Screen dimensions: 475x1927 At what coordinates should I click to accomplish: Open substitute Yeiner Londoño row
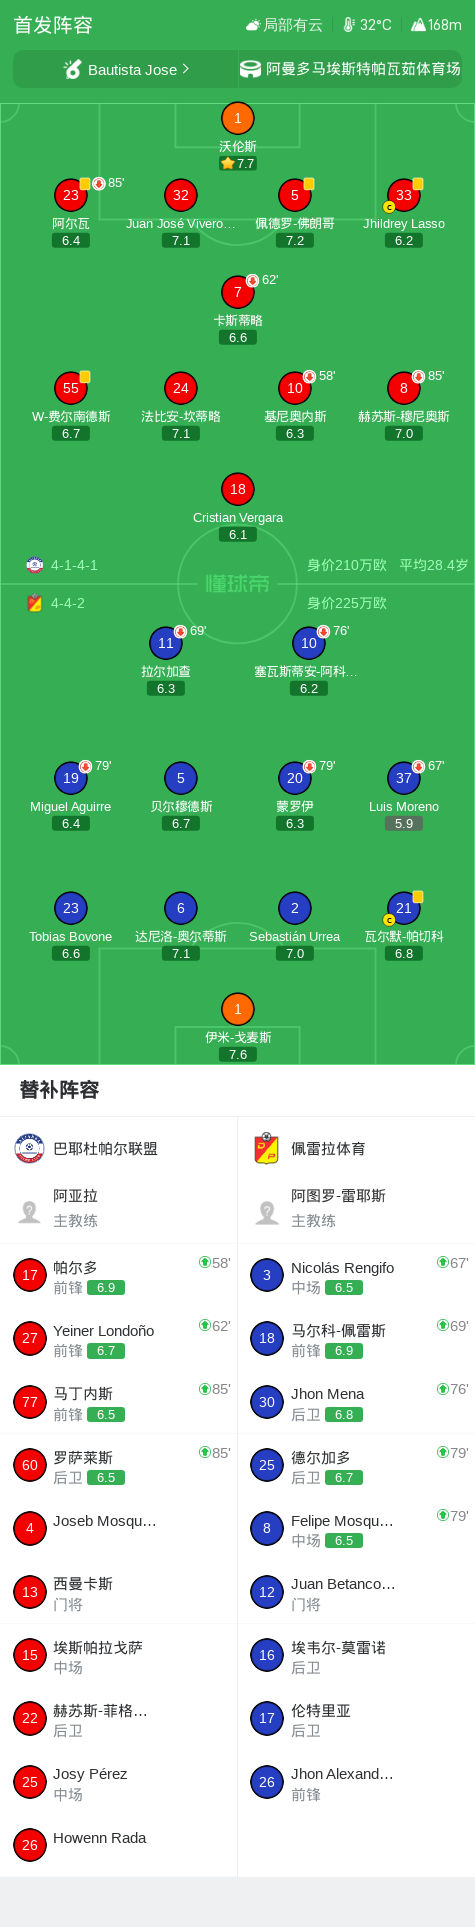(x=118, y=1338)
